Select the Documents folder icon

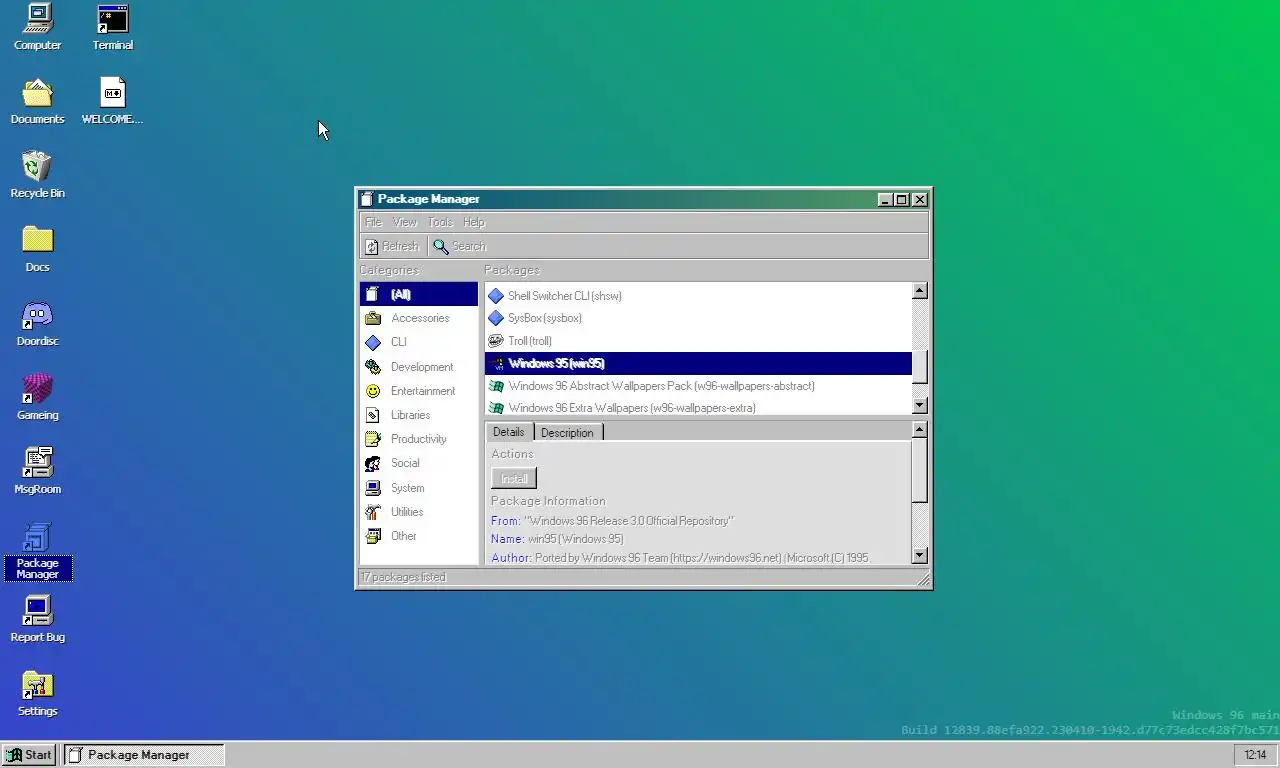(x=37, y=101)
